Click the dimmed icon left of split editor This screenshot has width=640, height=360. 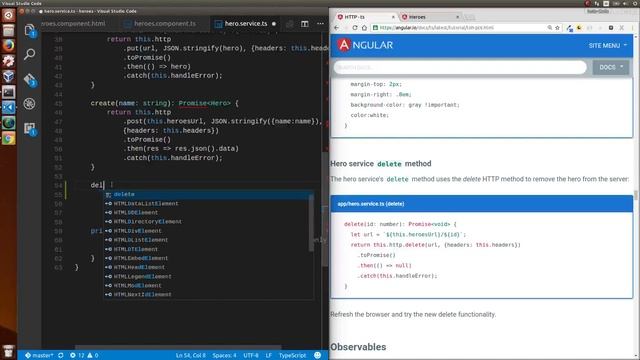tap(289, 24)
